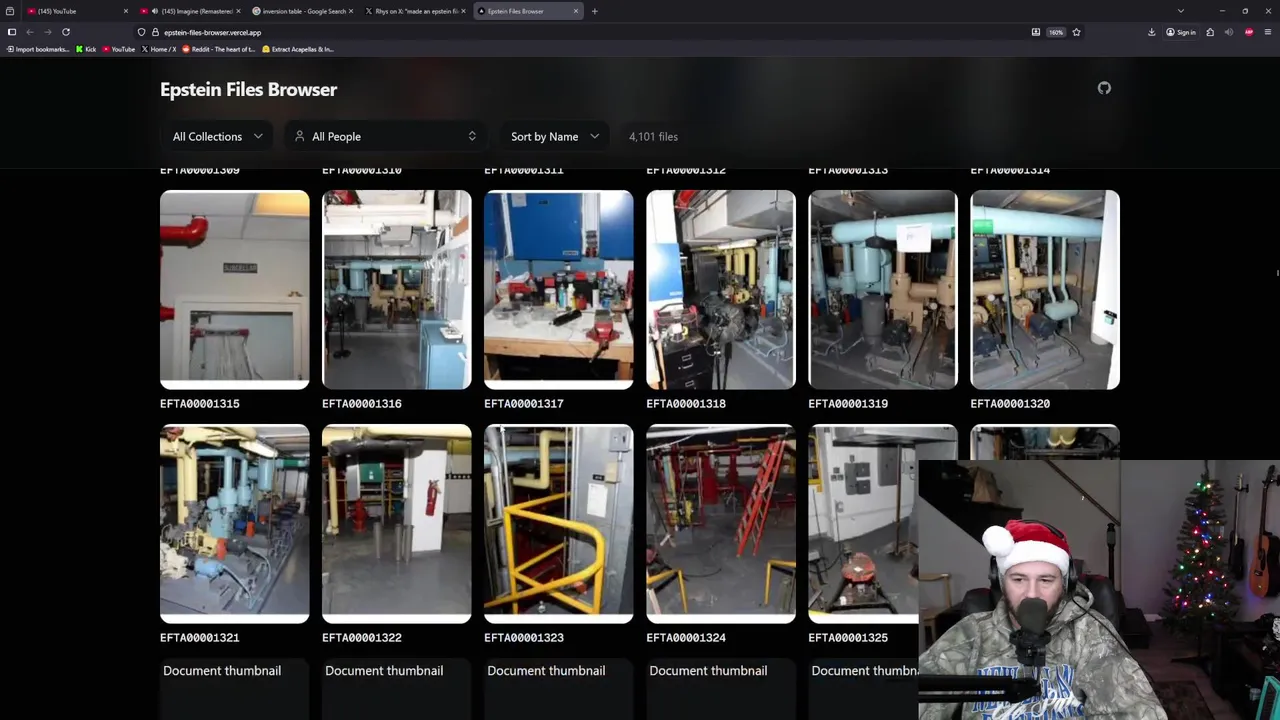
Task: Click the 4,101 files count text
Action: pyautogui.click(x=653, y=136)
